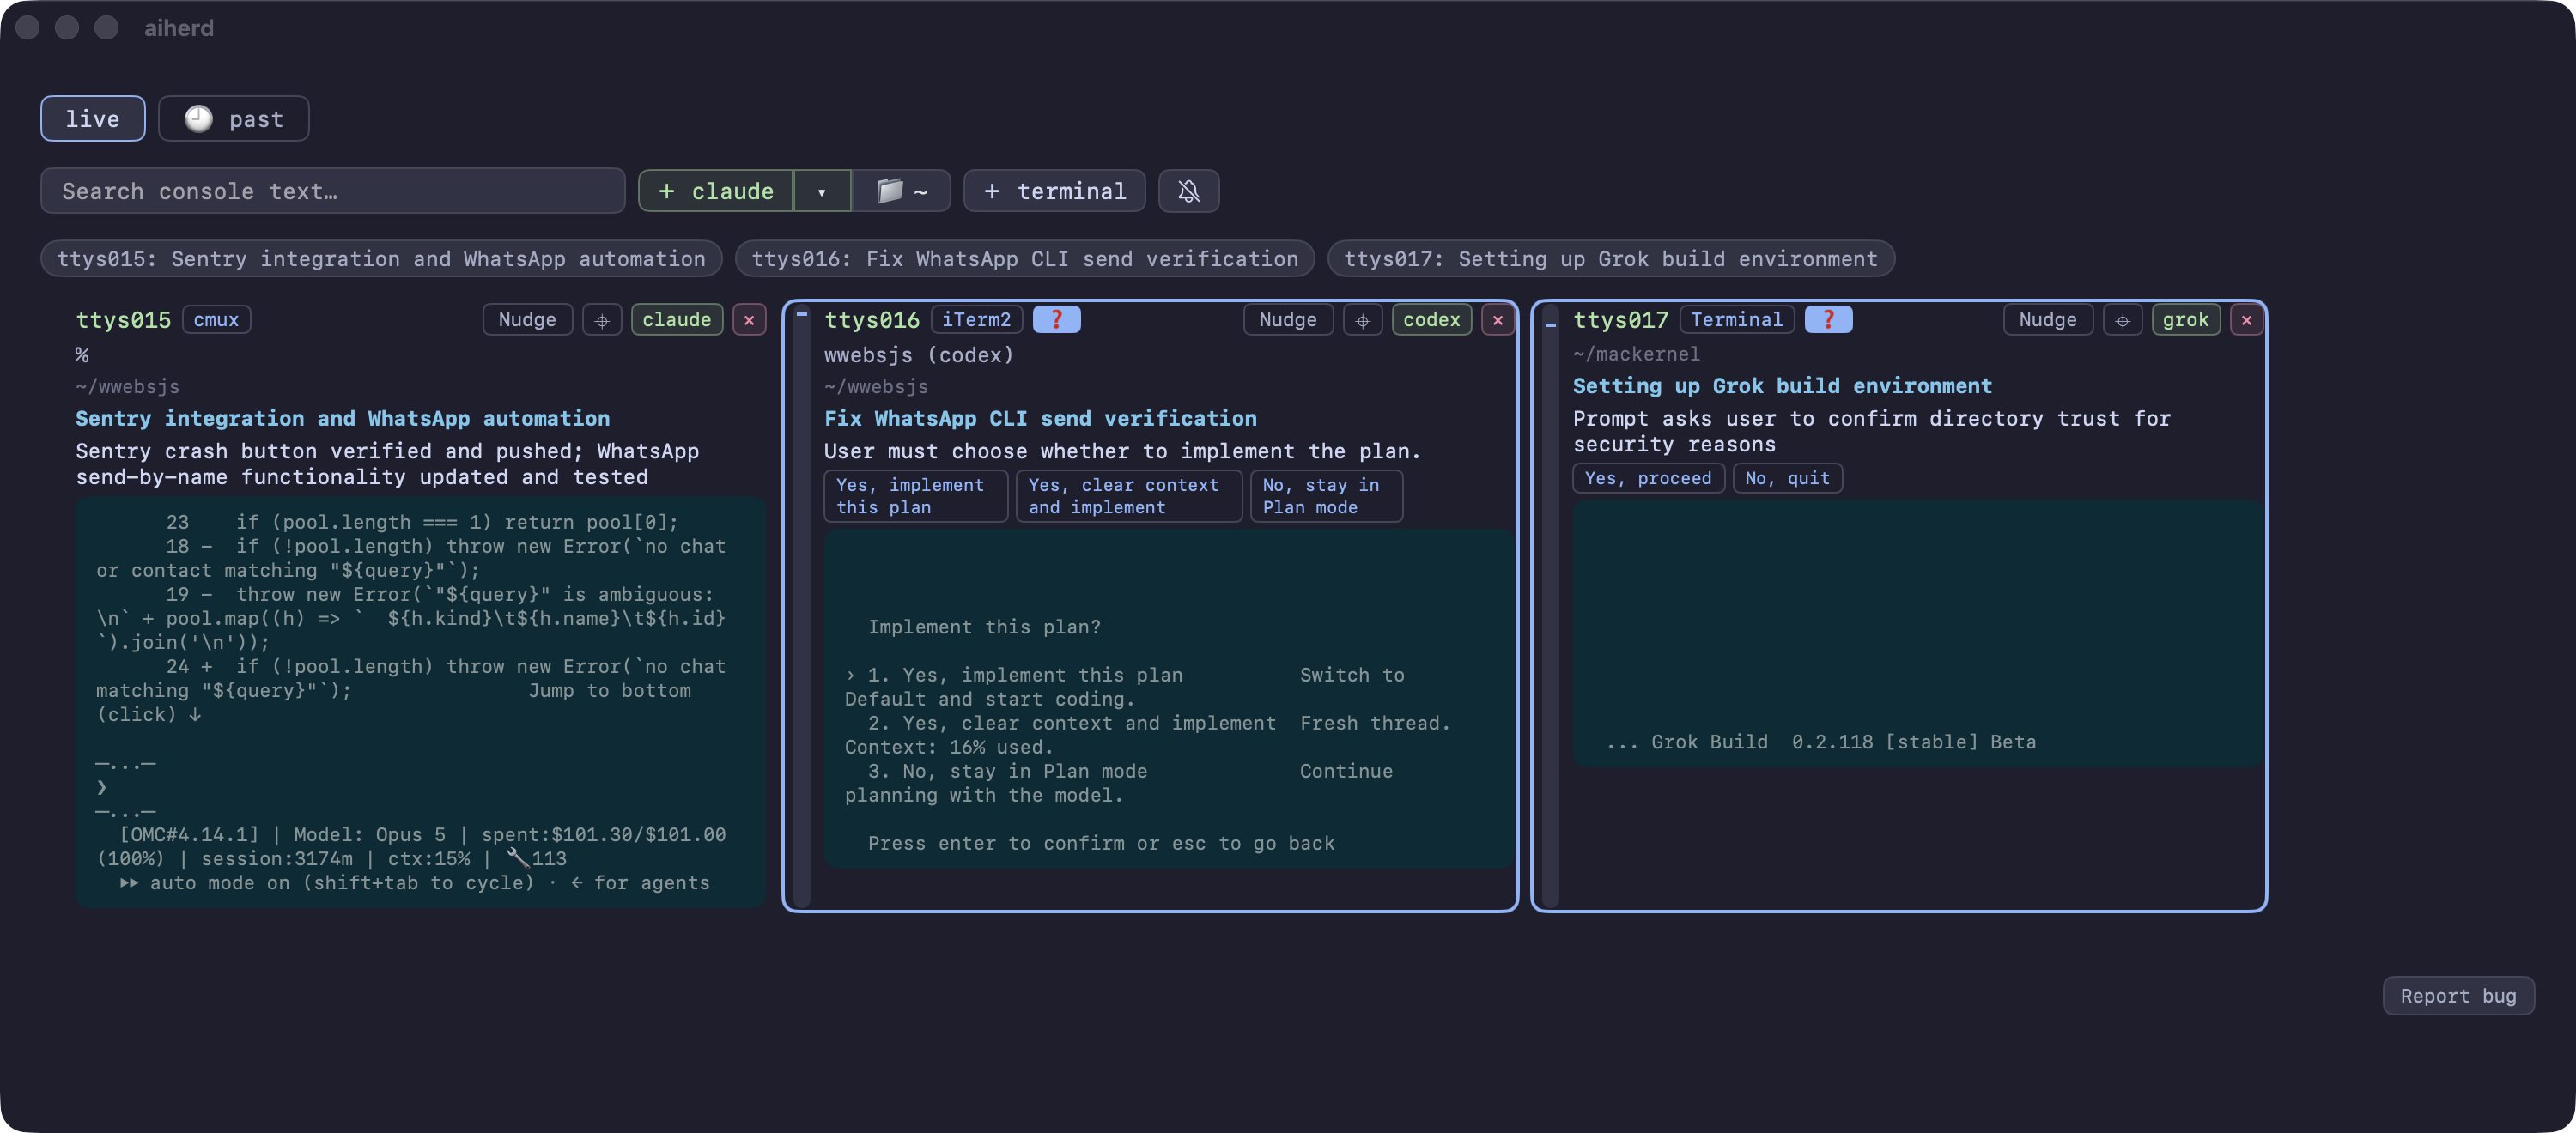Viewport: 2576px width, 1133px height.
Task: Click the Fix WhatsApp CLI send verification title
Action: coord(1040,419)
